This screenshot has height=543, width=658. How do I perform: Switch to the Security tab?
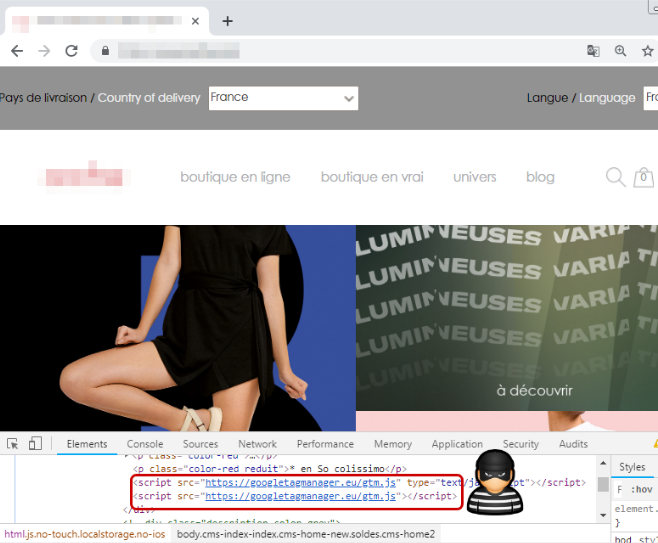[x=521, y=444]
